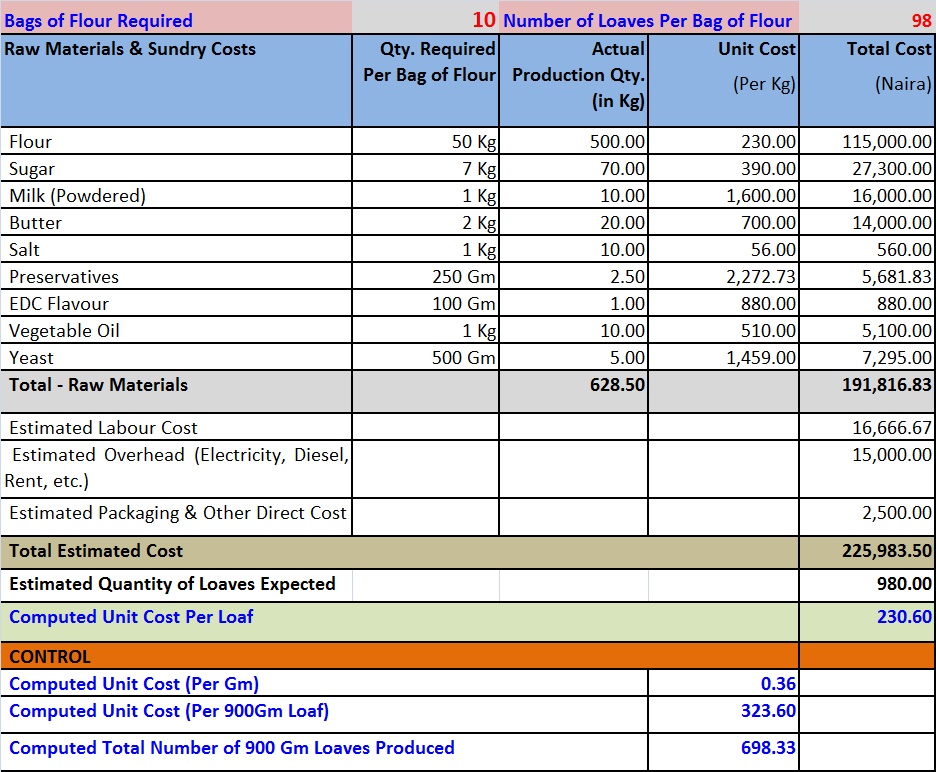
Task: Select Computed Unit Cost Per Loaf 230.60
Action: coord(904,617)
